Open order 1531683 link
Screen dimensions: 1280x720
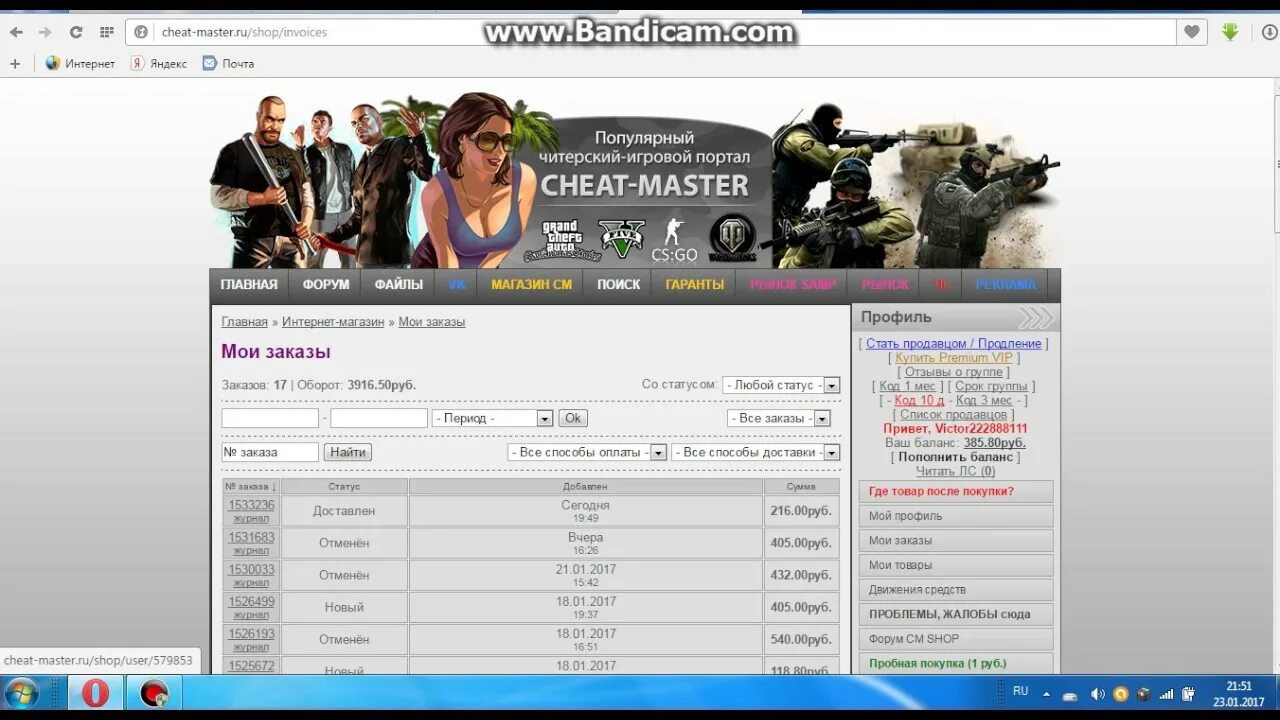click(x=251, y=537)
